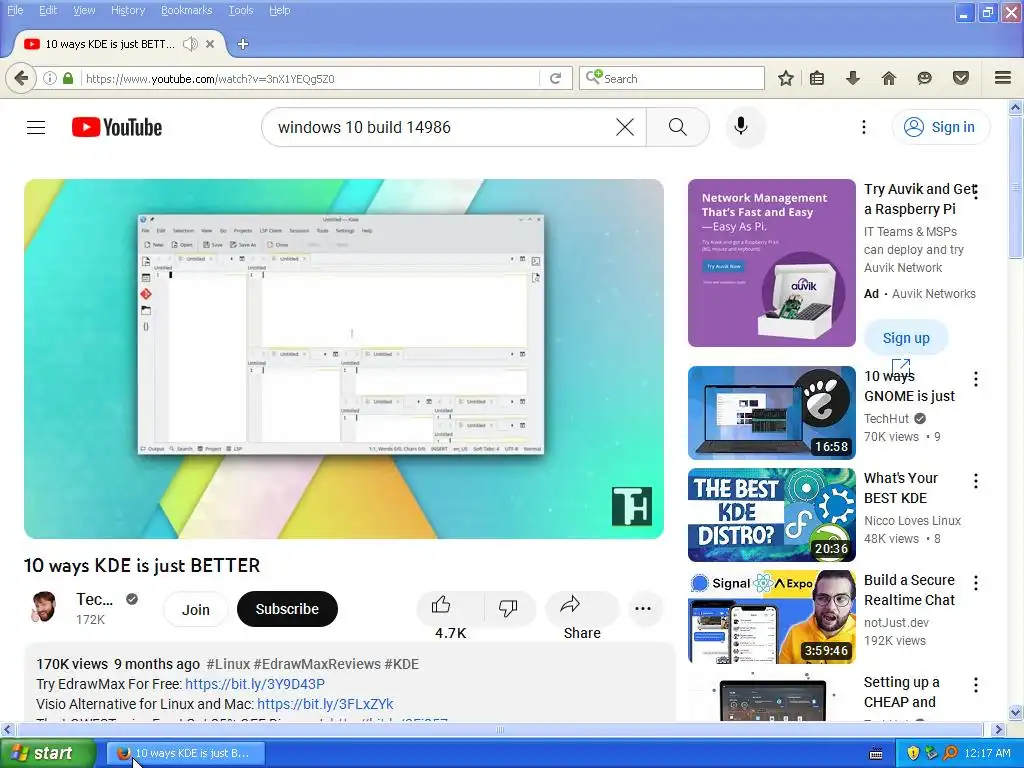Screen dimensions: 1024x768
Task: Open the Tools menu
Action: 240,10
